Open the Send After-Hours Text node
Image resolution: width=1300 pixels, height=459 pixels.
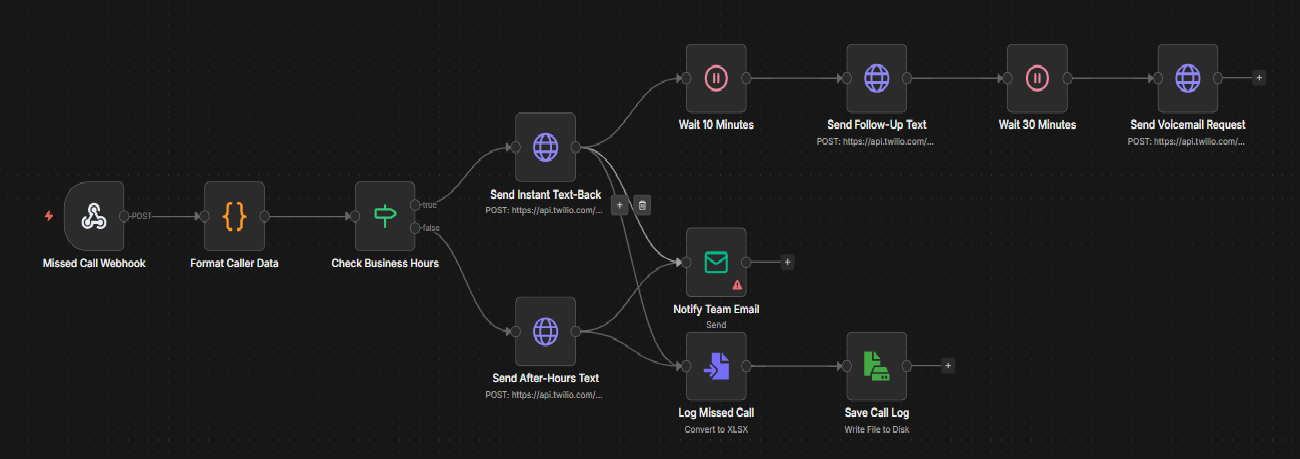point(545,331)
